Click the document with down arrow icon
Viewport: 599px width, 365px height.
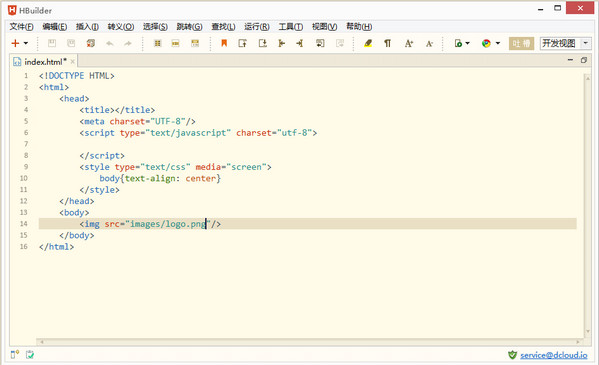[263, 43]
